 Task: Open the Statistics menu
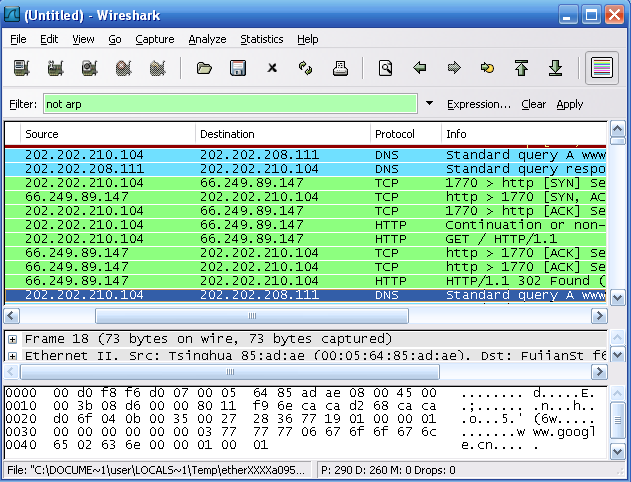coord(262,39)
